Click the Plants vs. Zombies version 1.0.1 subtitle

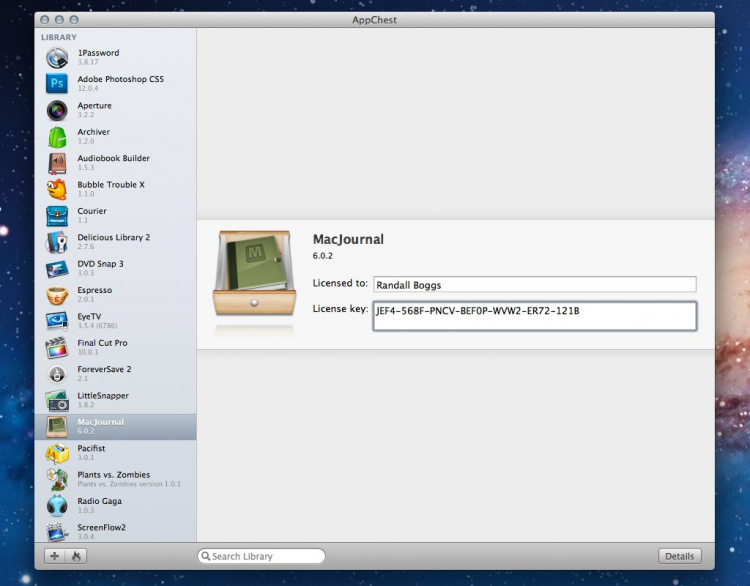coord(129,484)
